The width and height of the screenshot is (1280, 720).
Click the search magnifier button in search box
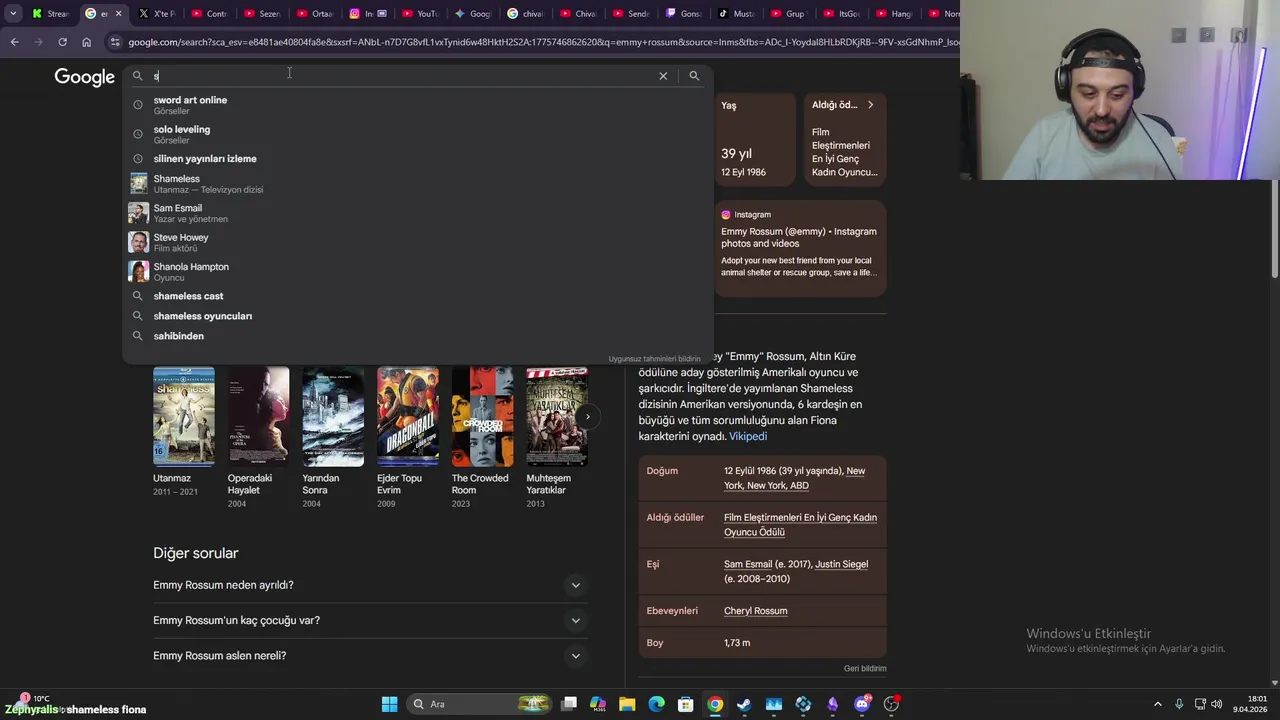click(694, 76)
